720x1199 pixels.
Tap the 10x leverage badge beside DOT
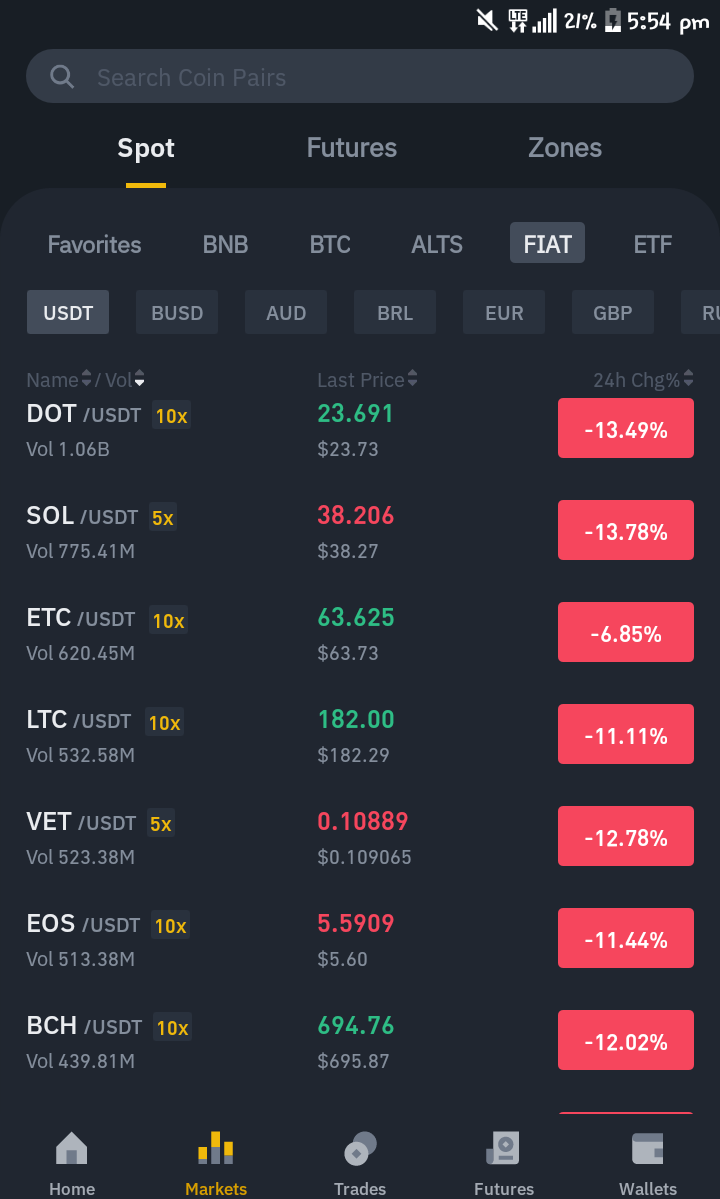tap(171, 415)
